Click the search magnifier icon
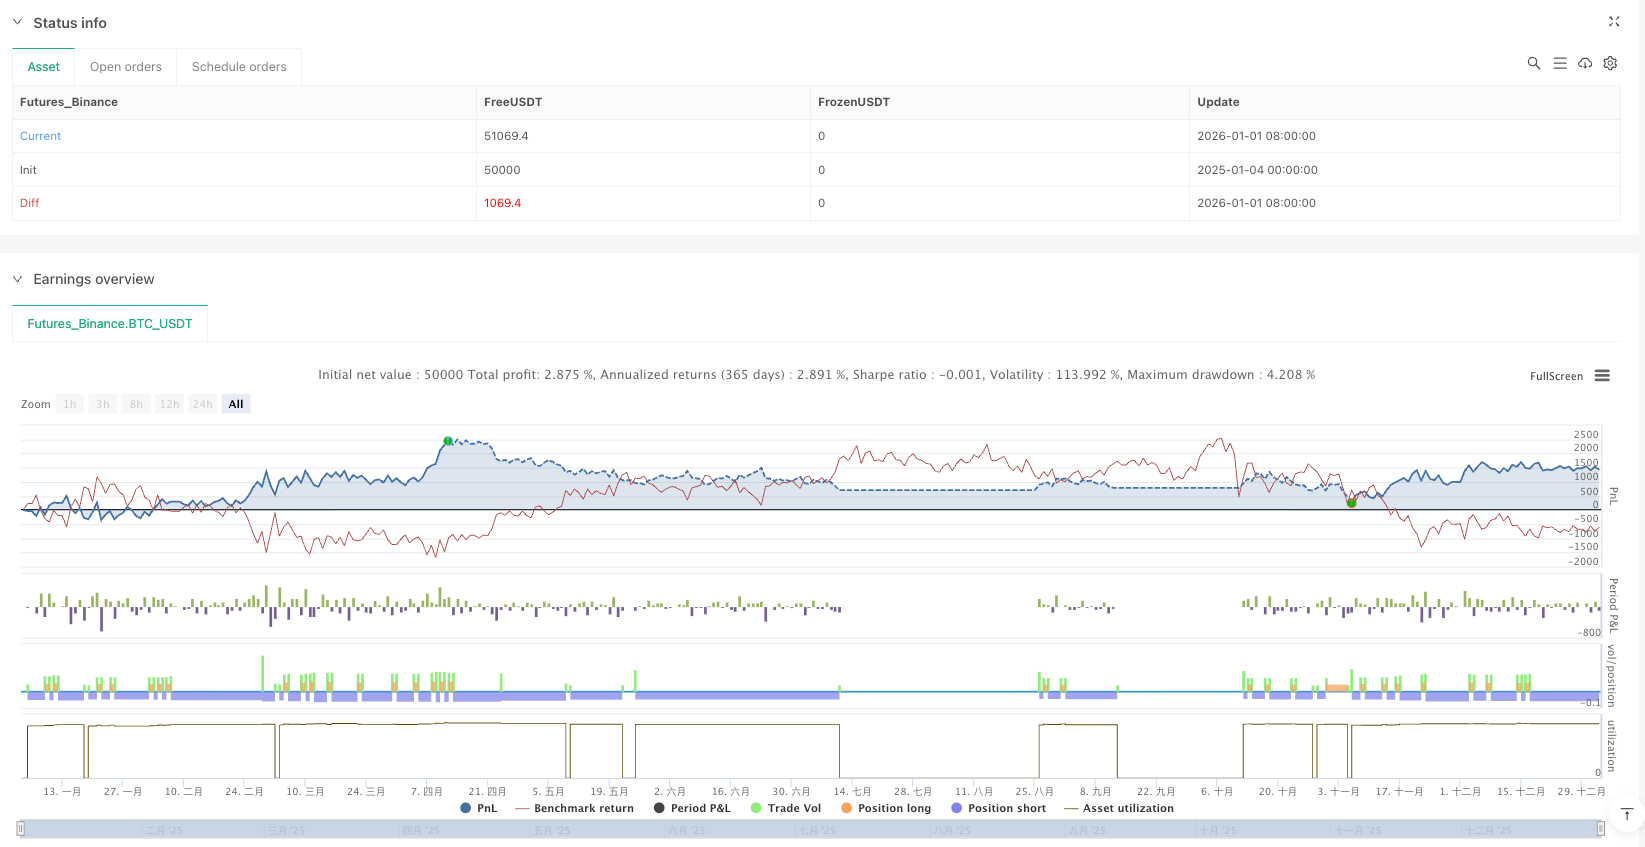 [1533, 63]
